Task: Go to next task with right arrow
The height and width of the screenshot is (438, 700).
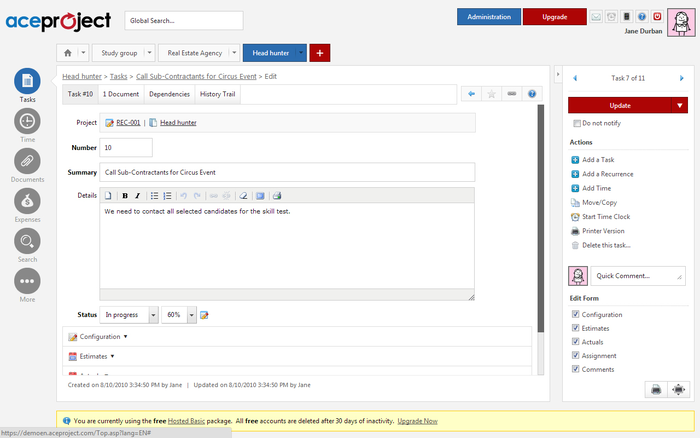Action: click(682, 77)
